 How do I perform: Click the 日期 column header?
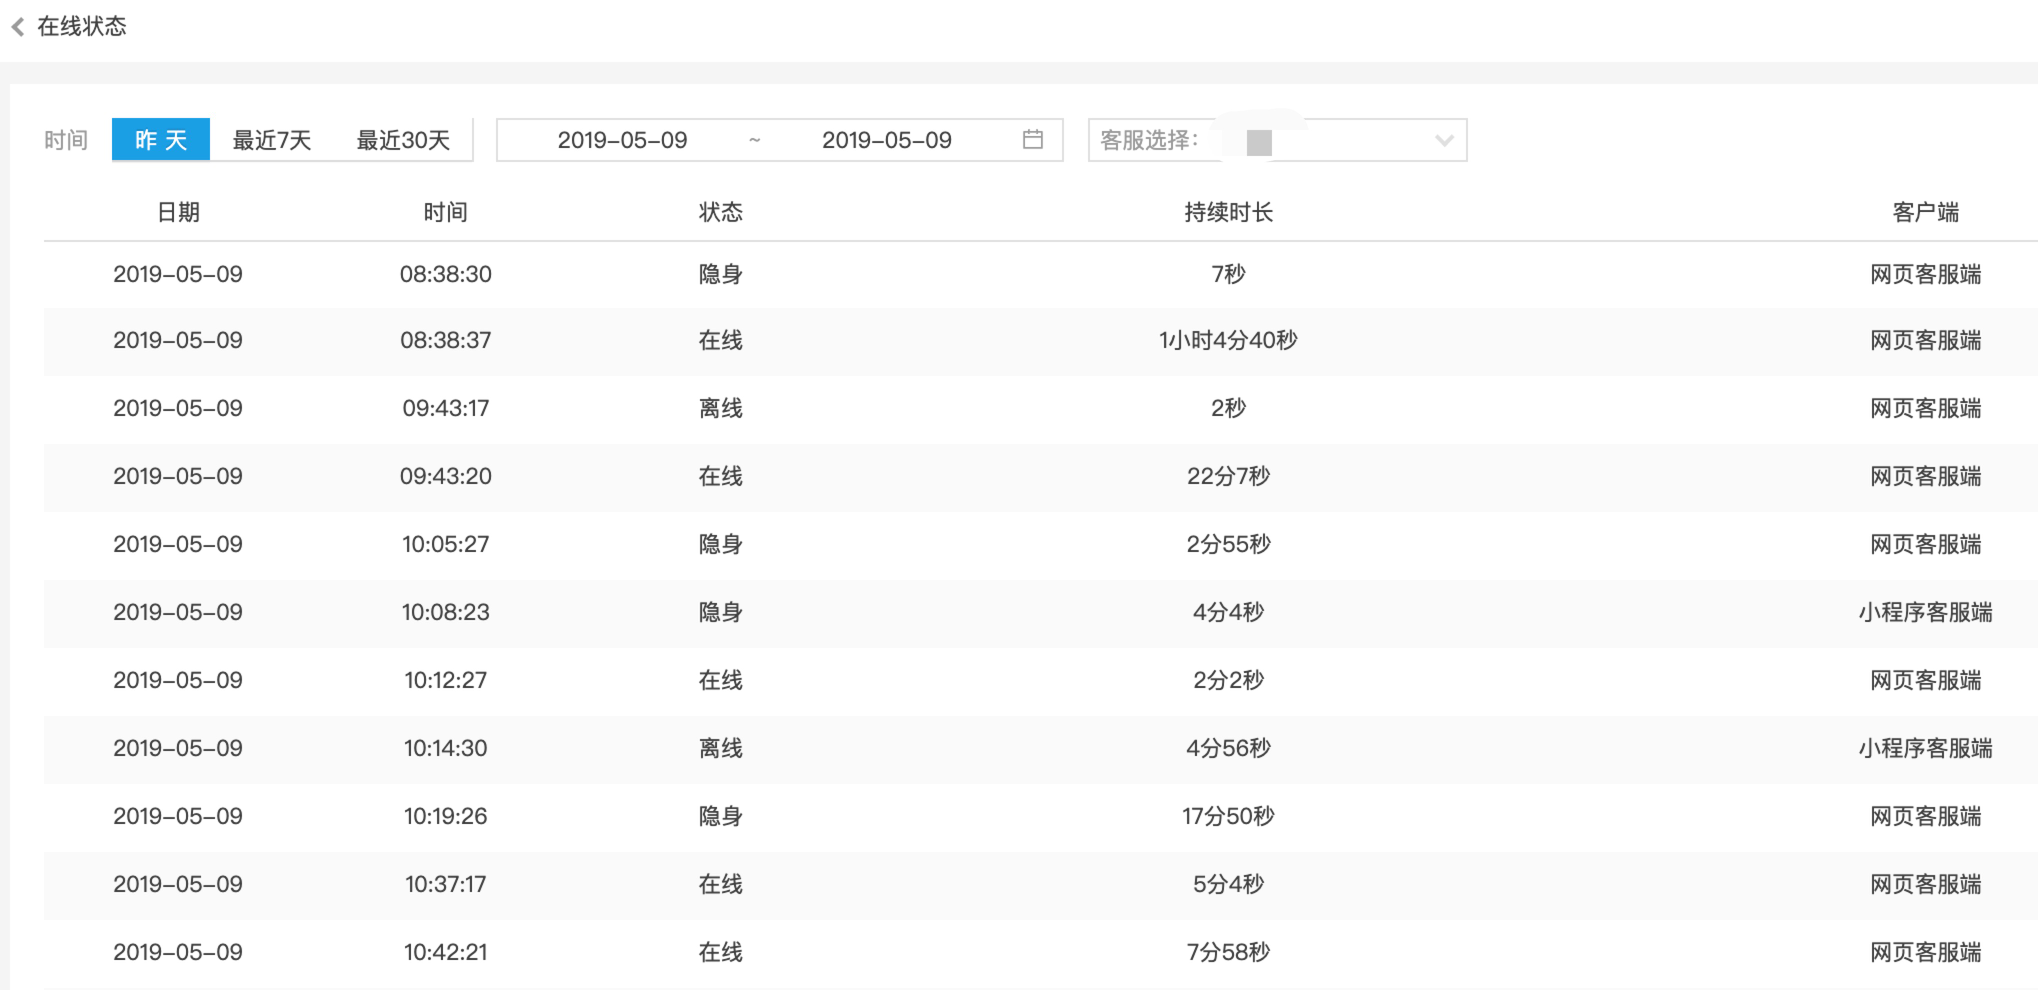[178, 211]
